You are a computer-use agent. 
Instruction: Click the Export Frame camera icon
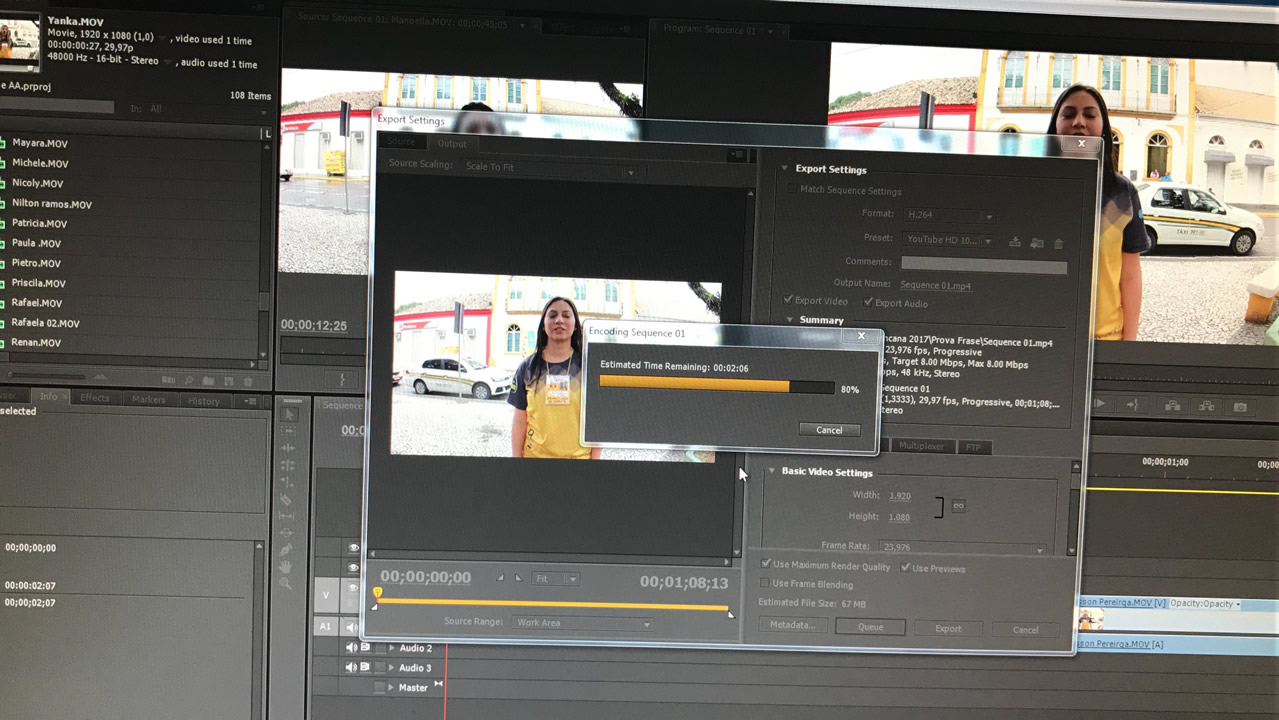1240,407
